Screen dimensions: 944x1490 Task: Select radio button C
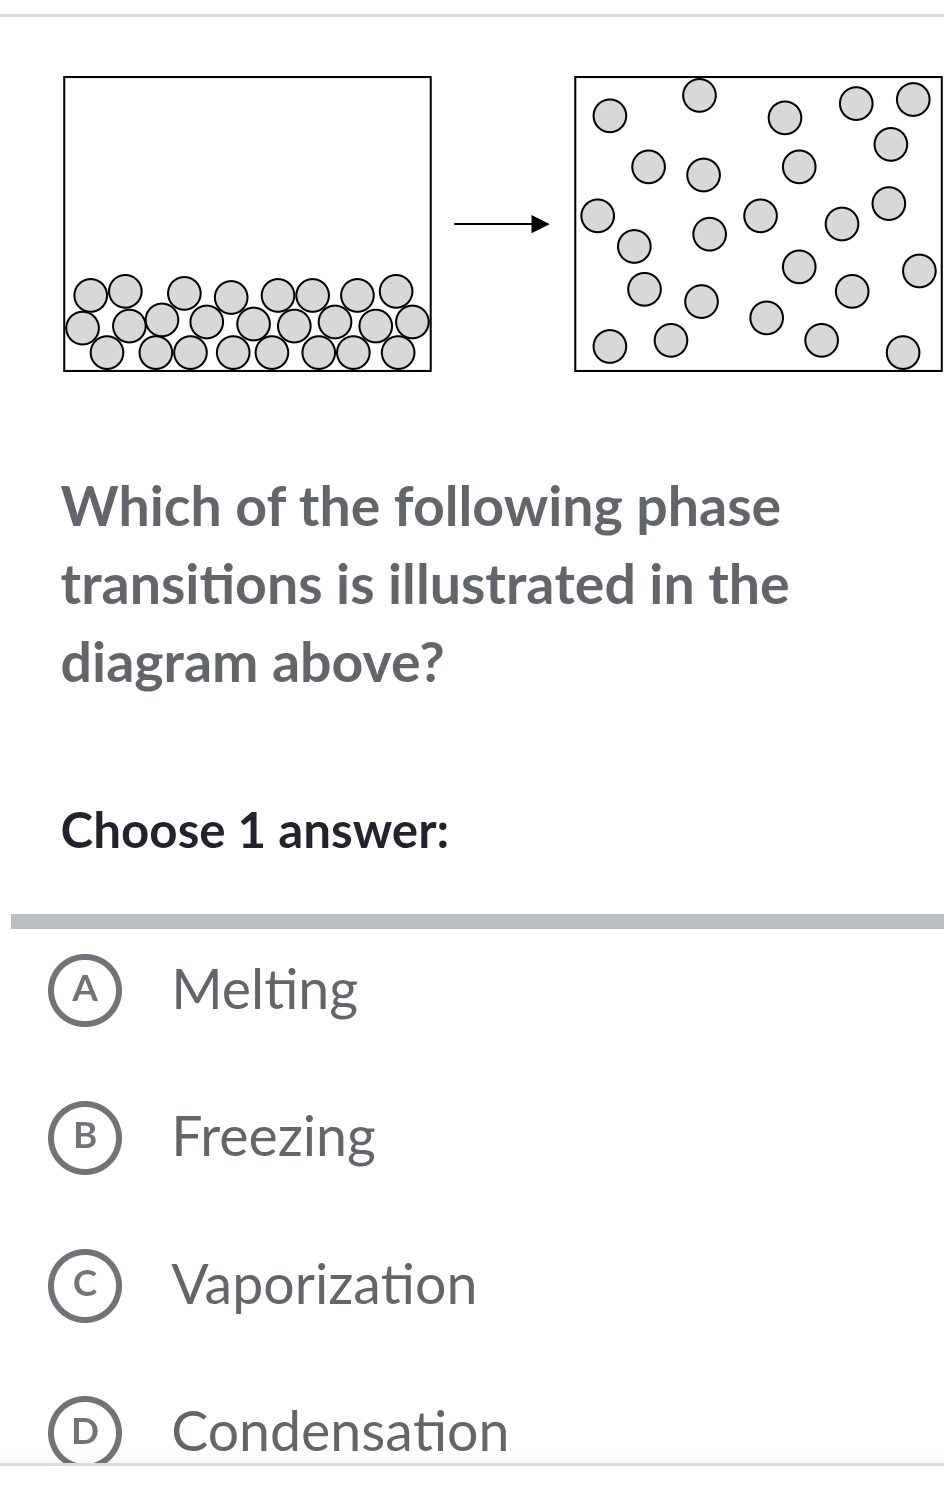[85, 1285]
